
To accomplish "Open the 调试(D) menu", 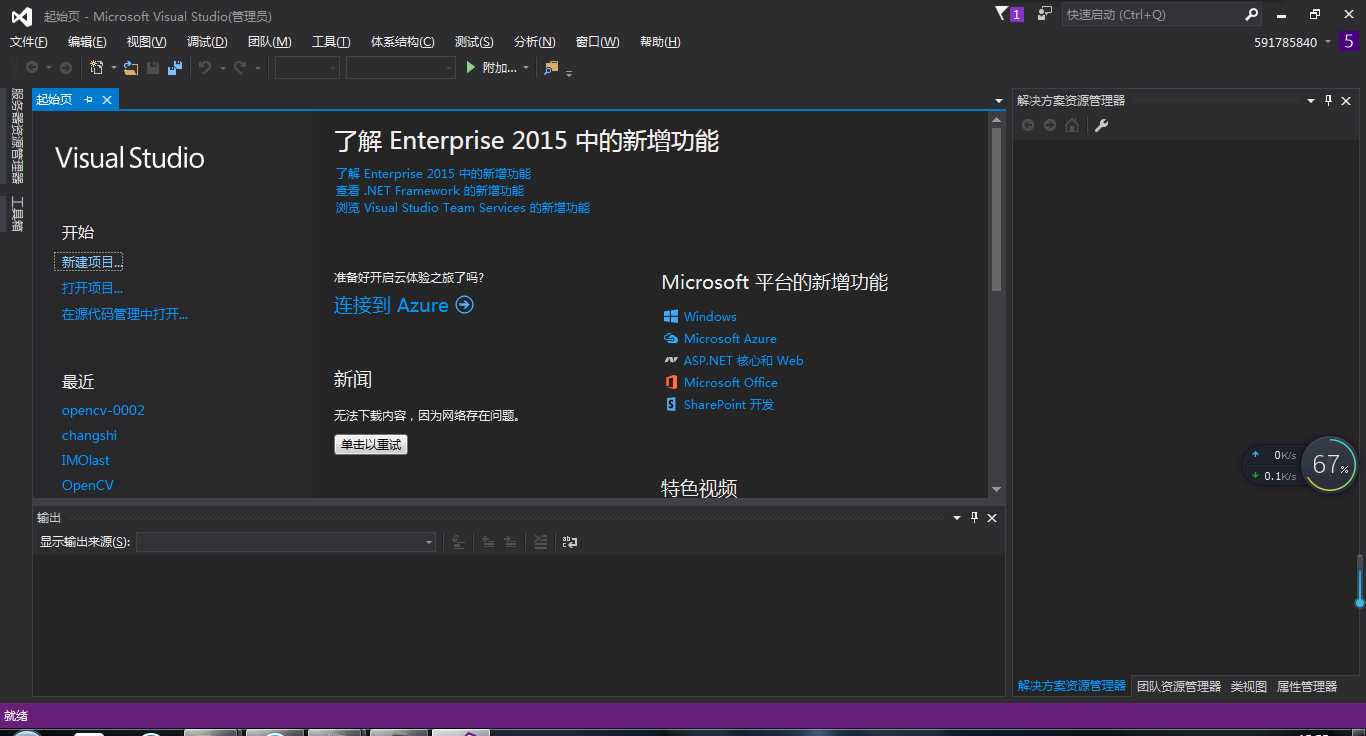I will (x=207, y=42).
